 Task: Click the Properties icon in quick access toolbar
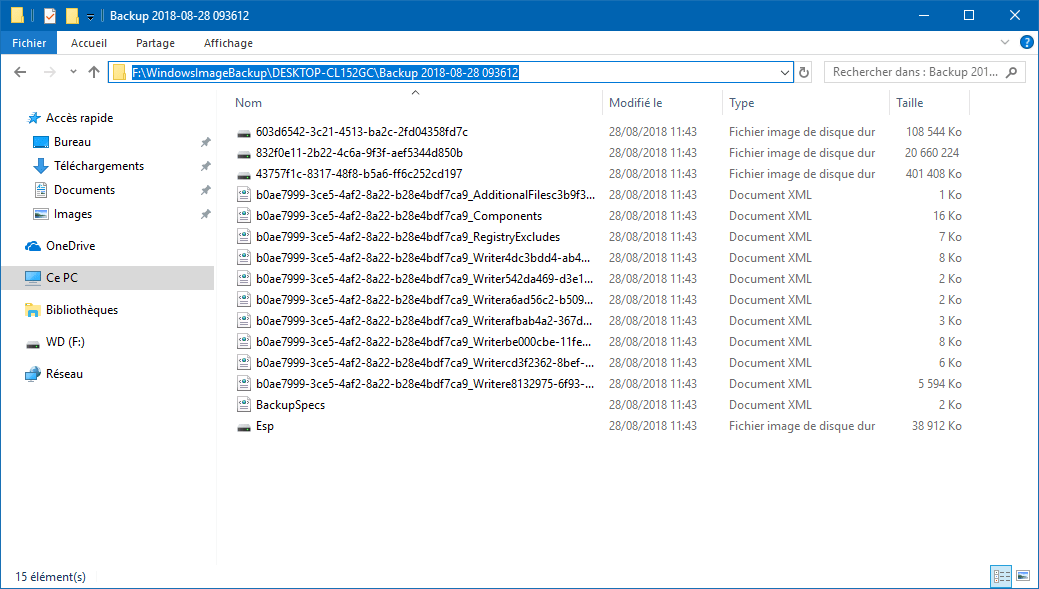tap(50, 15)
